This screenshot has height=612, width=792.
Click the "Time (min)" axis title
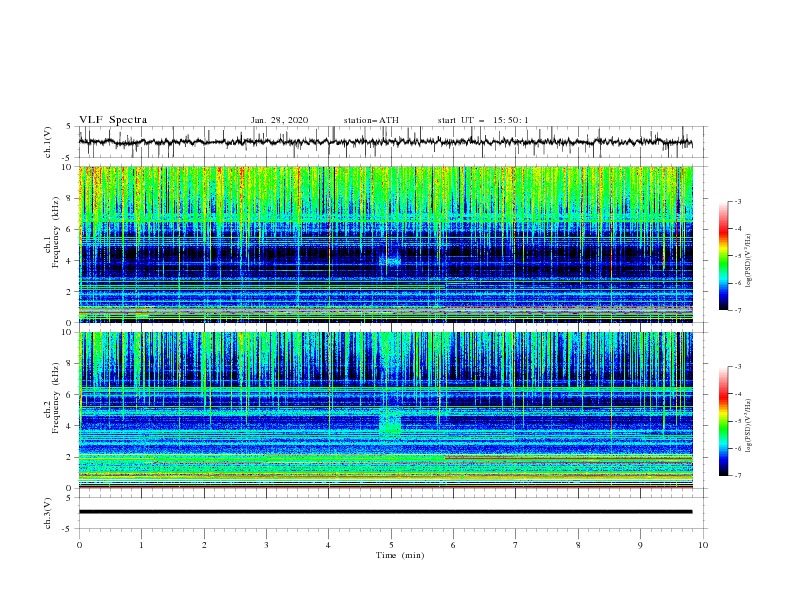click(x=400, y=555)
